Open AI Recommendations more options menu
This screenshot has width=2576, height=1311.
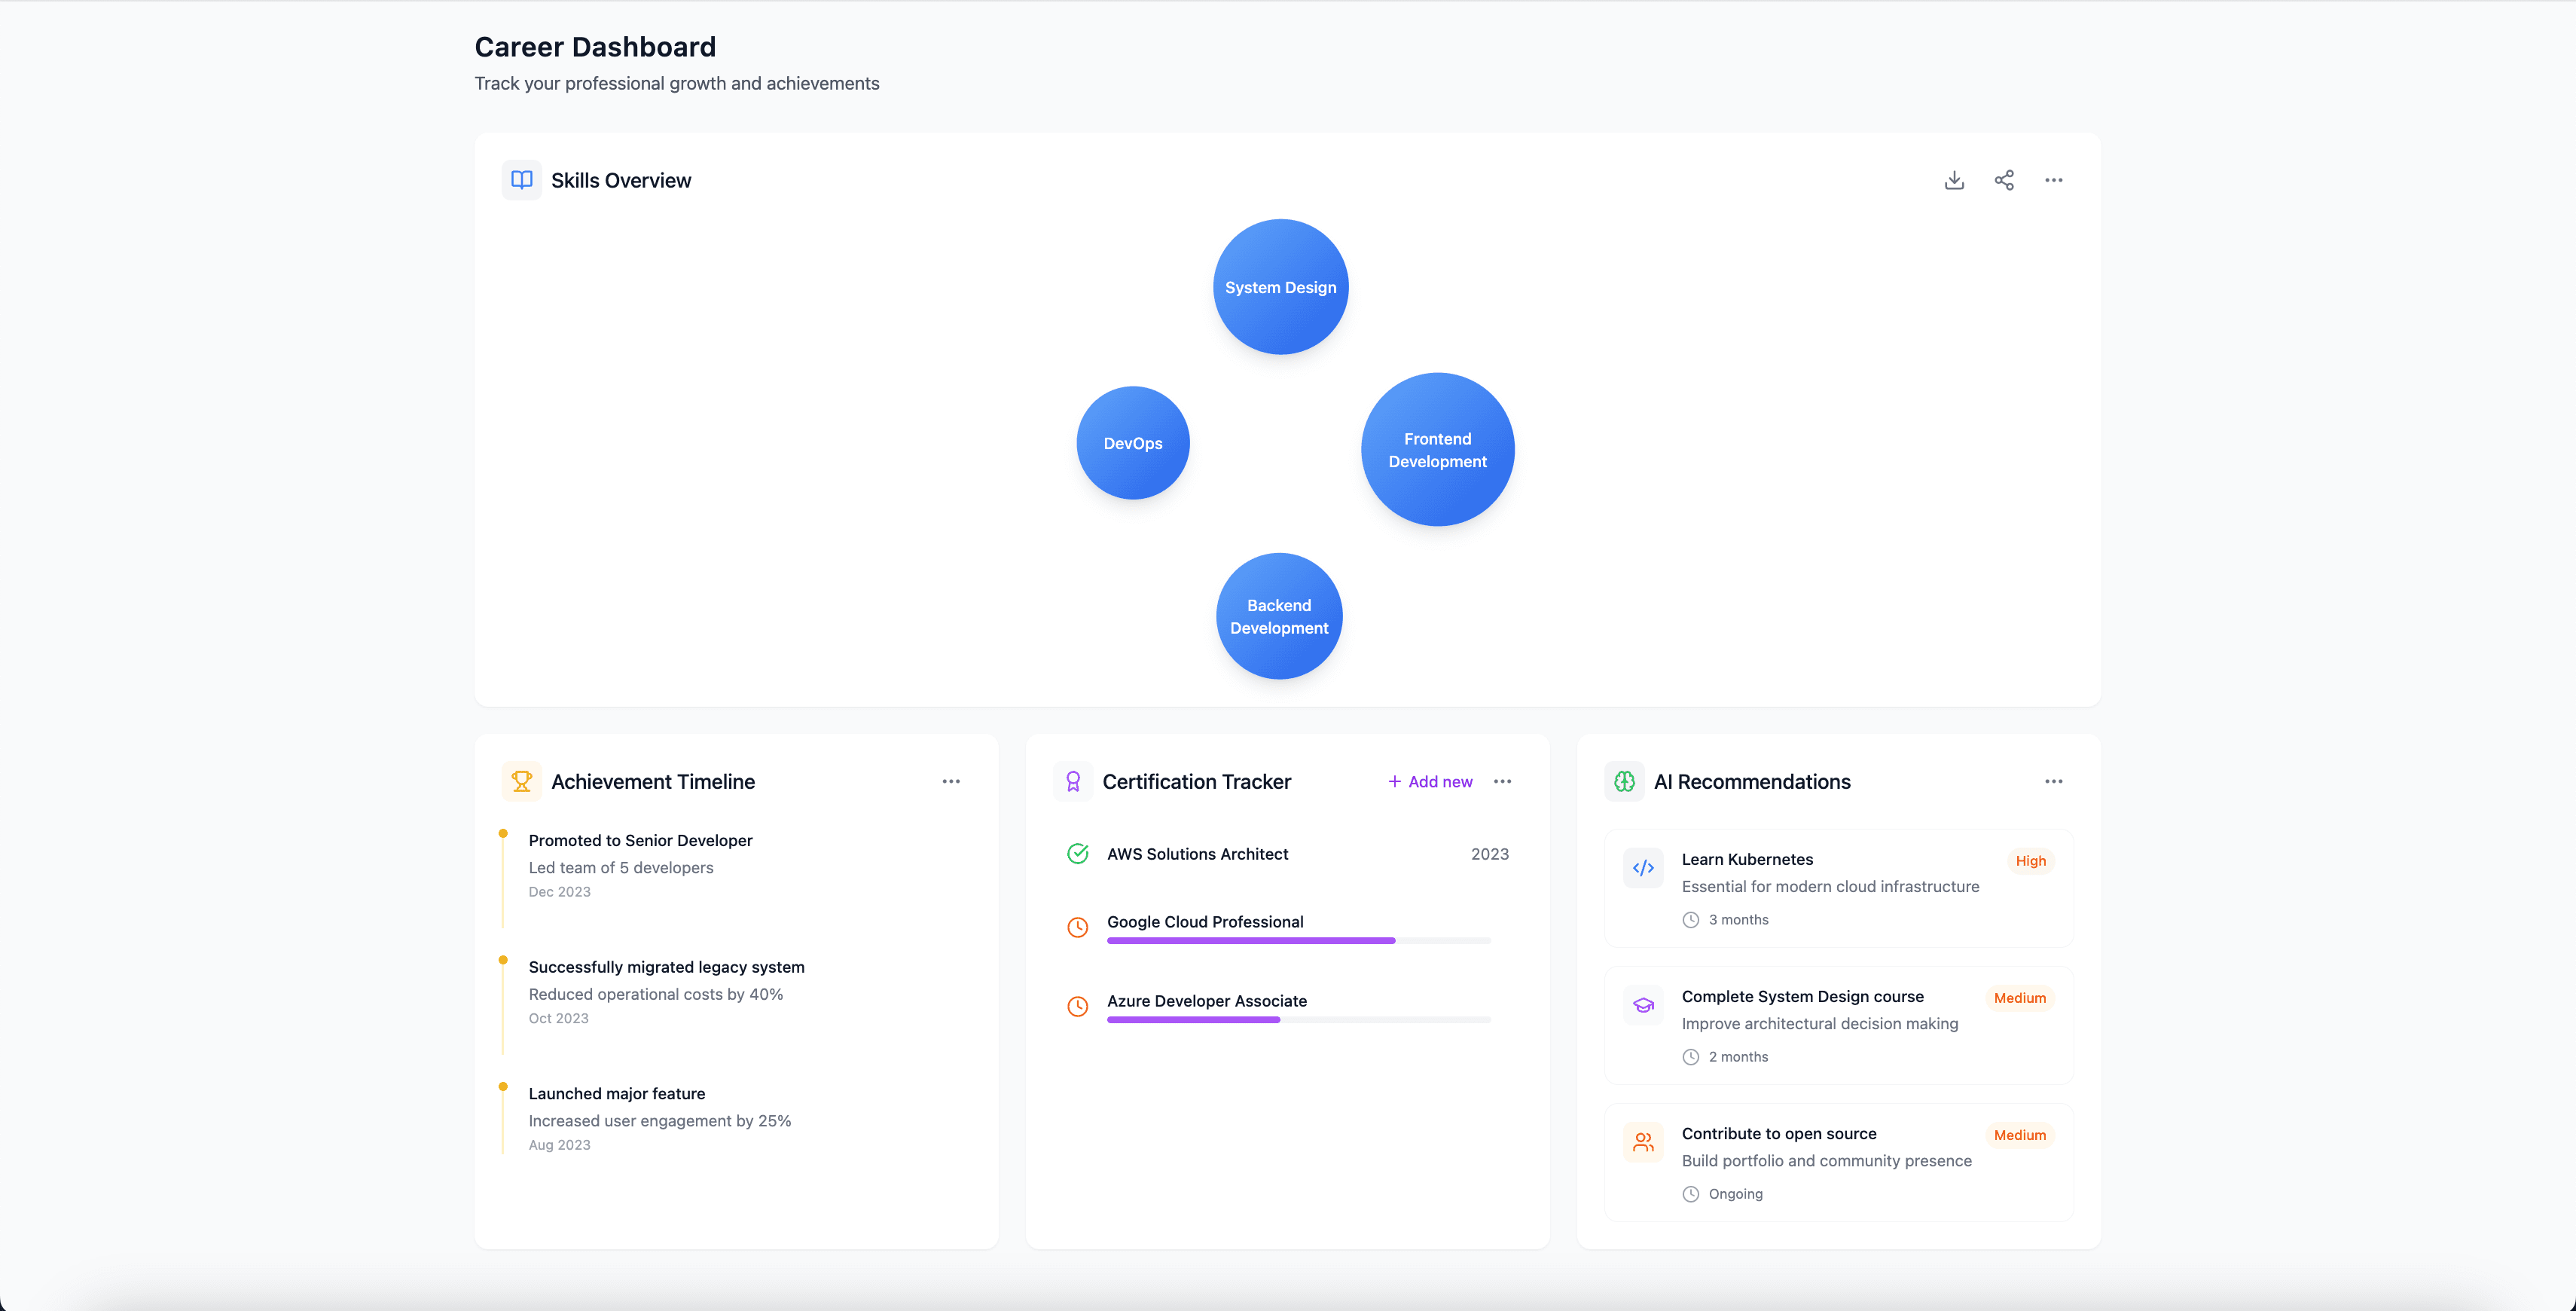pyautogui.click(x=2053, y=781)
